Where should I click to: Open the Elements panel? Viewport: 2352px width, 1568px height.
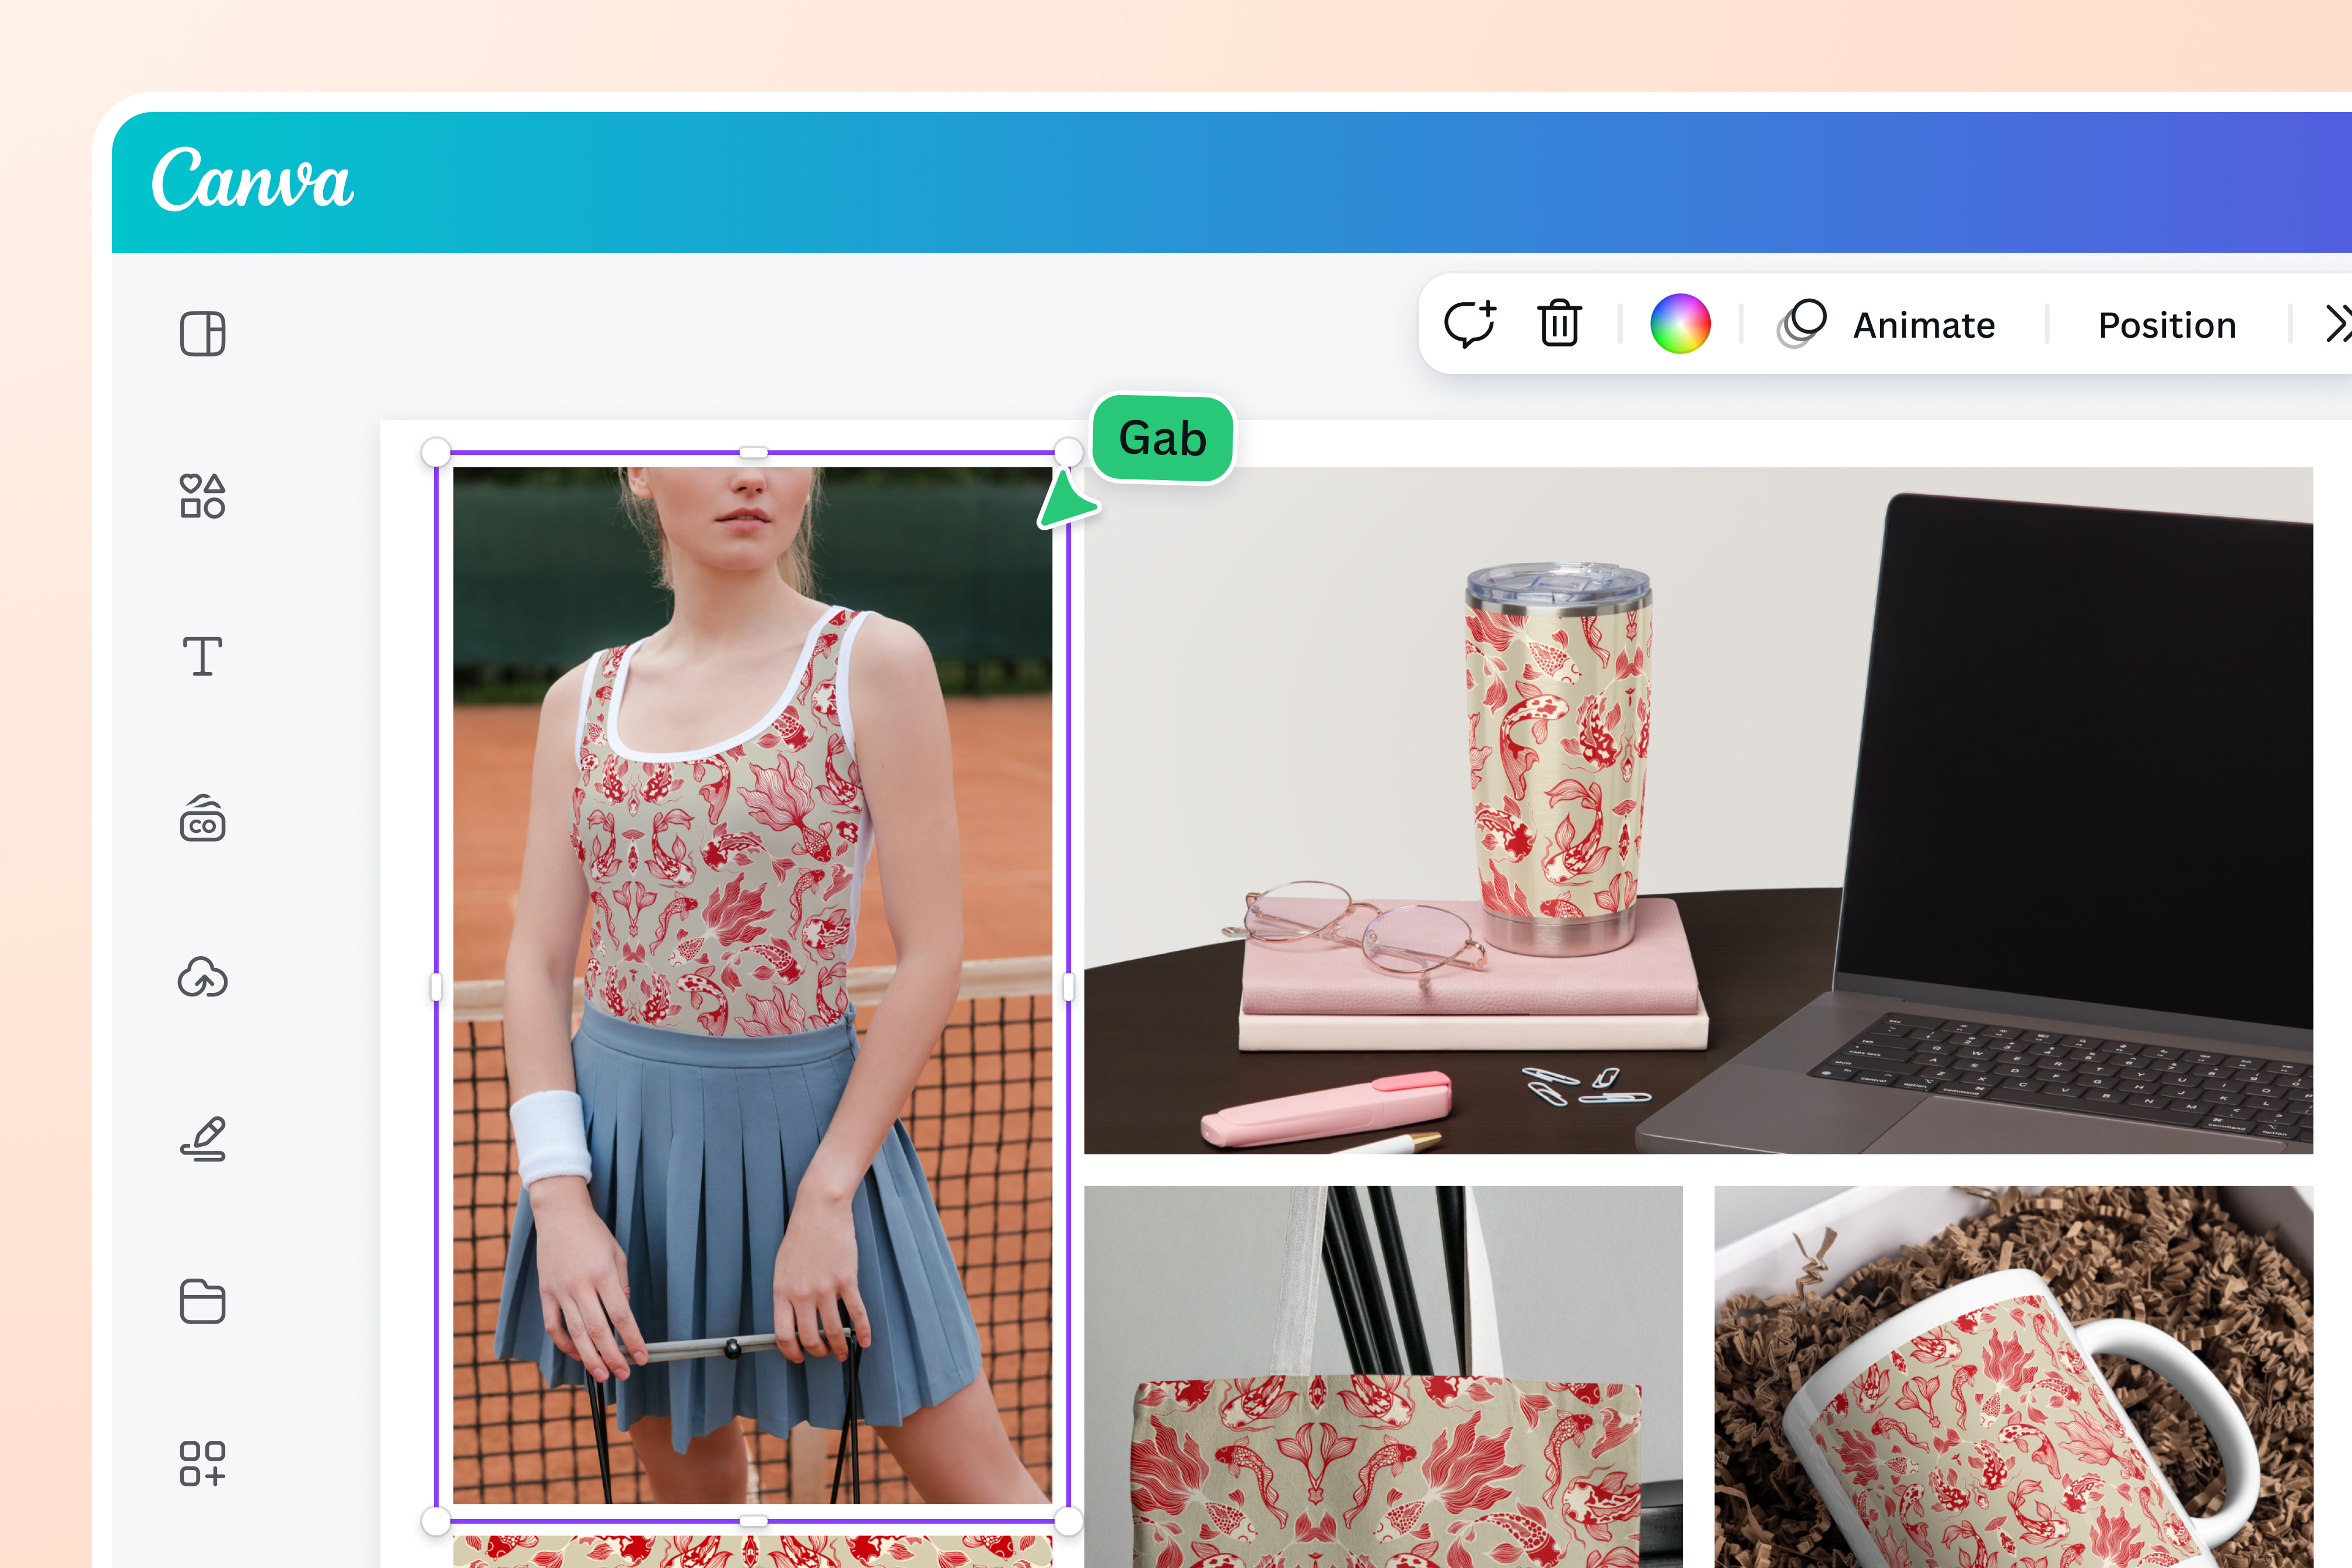203,497
